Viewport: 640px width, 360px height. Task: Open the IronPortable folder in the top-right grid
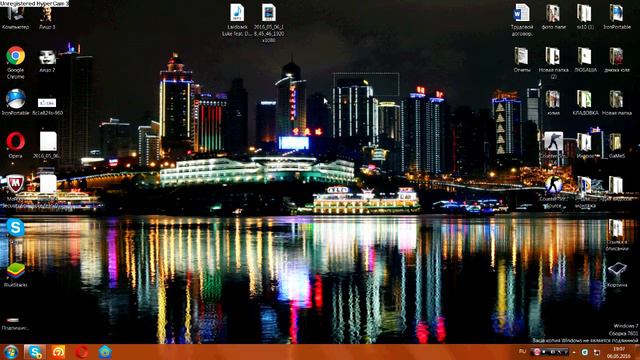617,17
